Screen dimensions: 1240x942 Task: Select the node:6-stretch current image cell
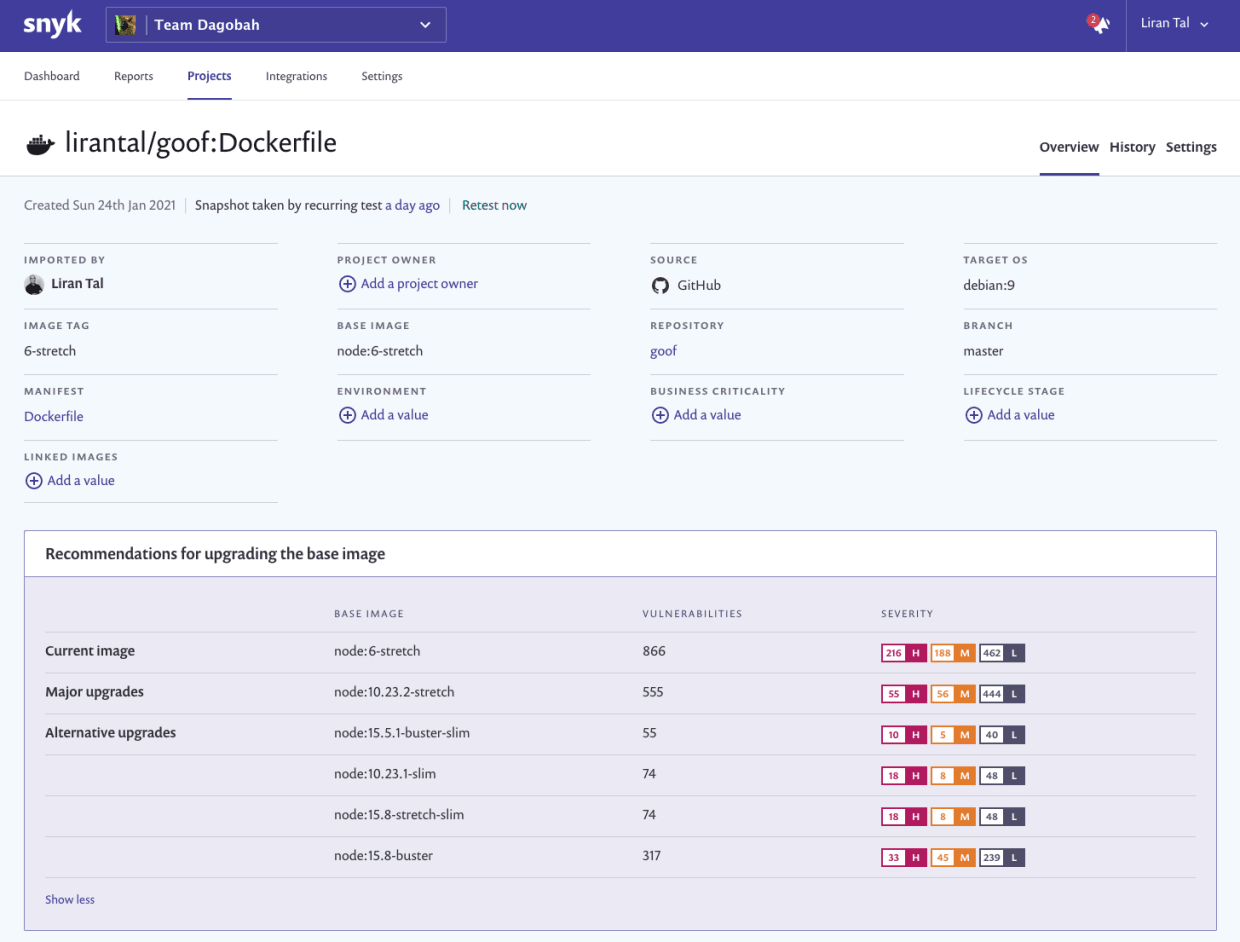coord(377,651)
